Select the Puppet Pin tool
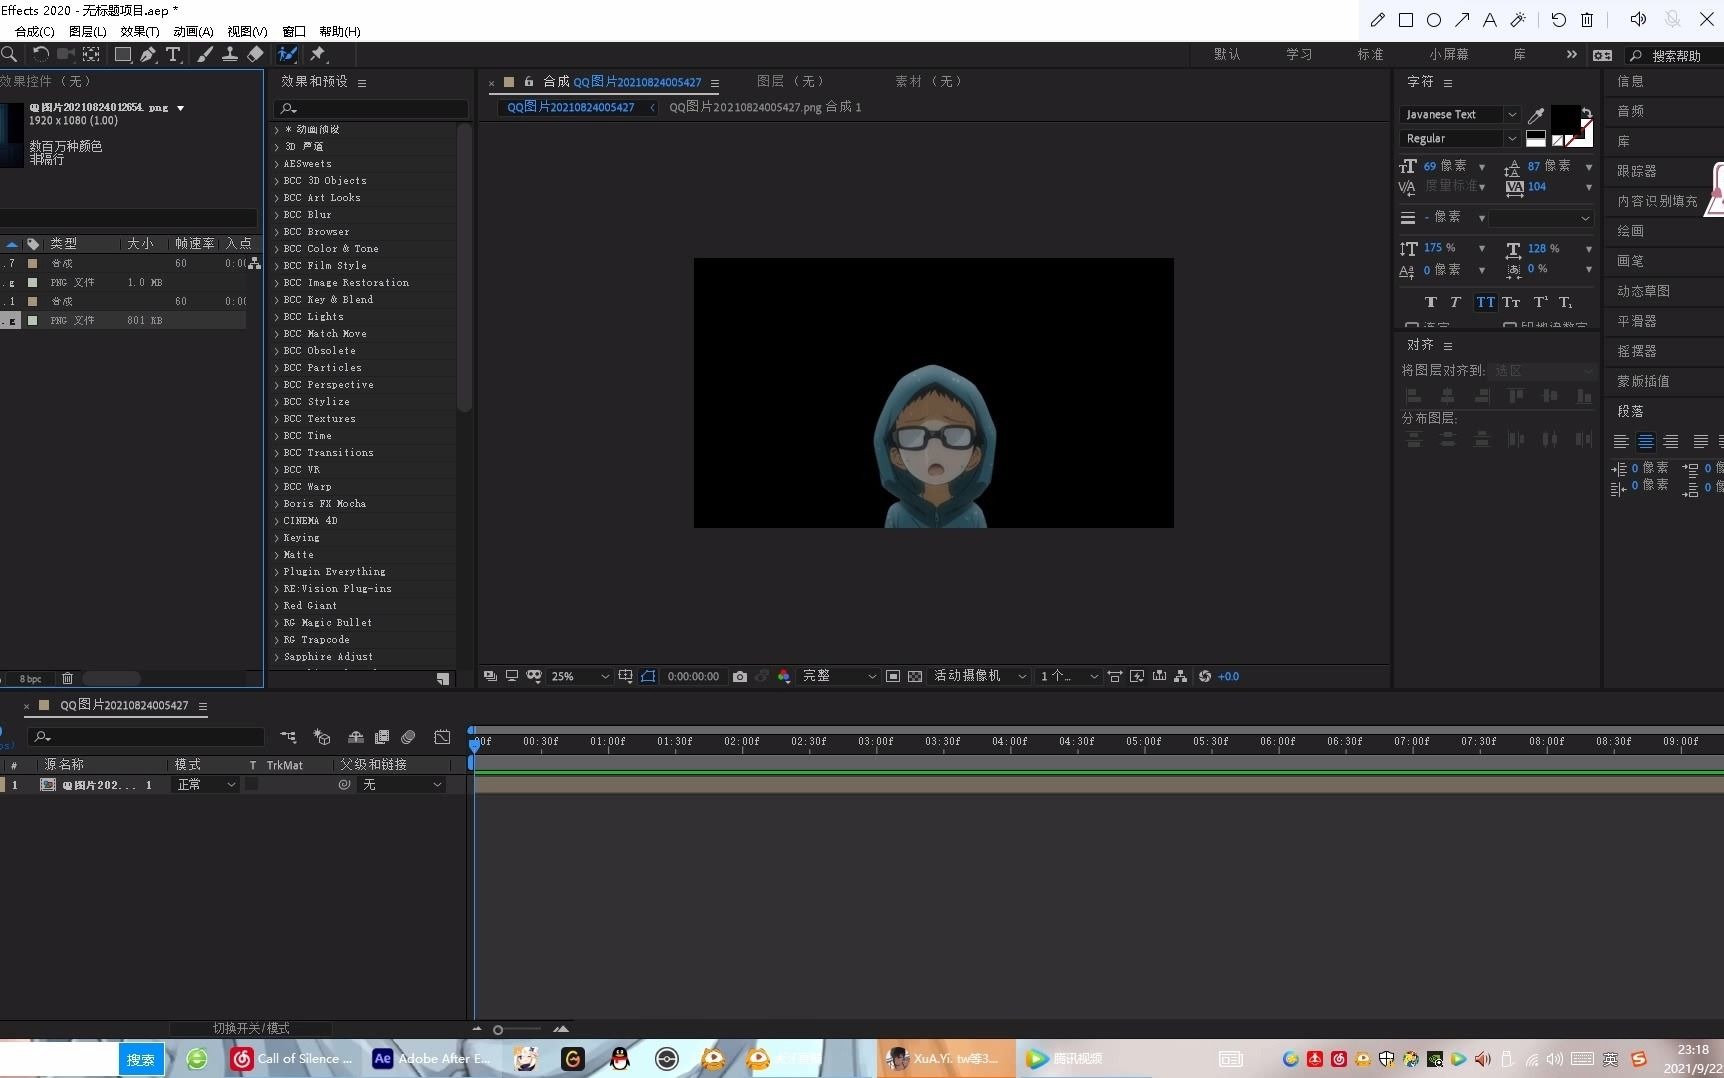The image size is (1724, 1078). [318, 54]
